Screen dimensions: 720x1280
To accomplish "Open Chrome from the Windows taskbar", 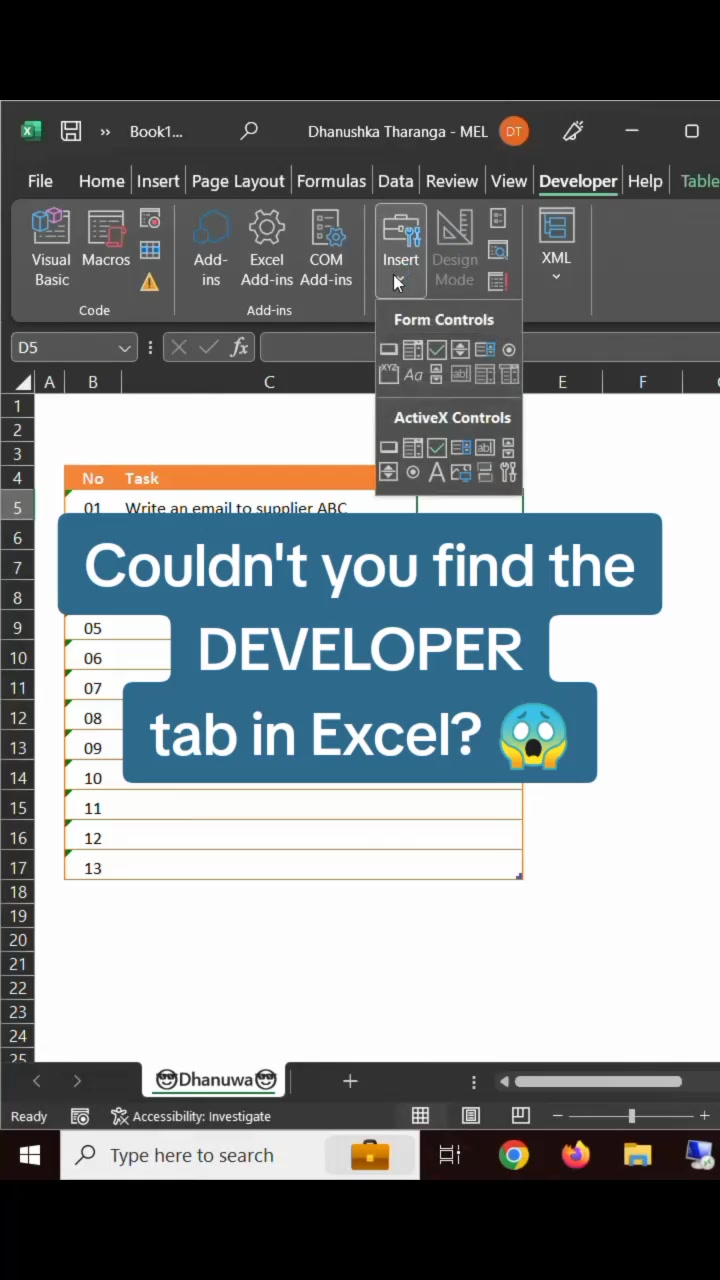I will (514, 1155).
